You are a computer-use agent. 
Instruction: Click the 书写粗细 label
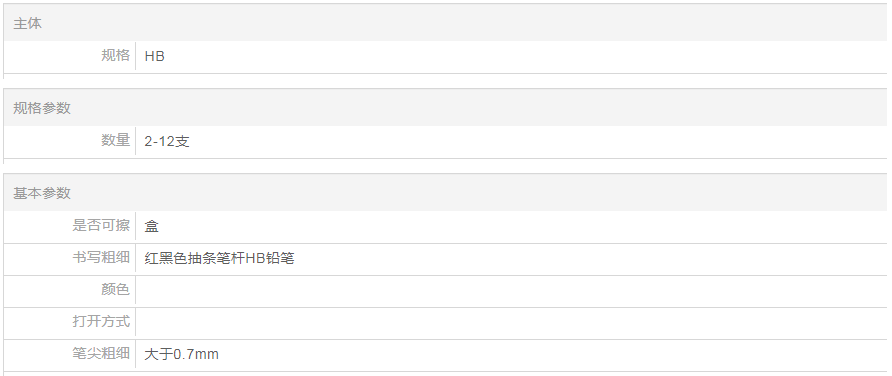101,257
